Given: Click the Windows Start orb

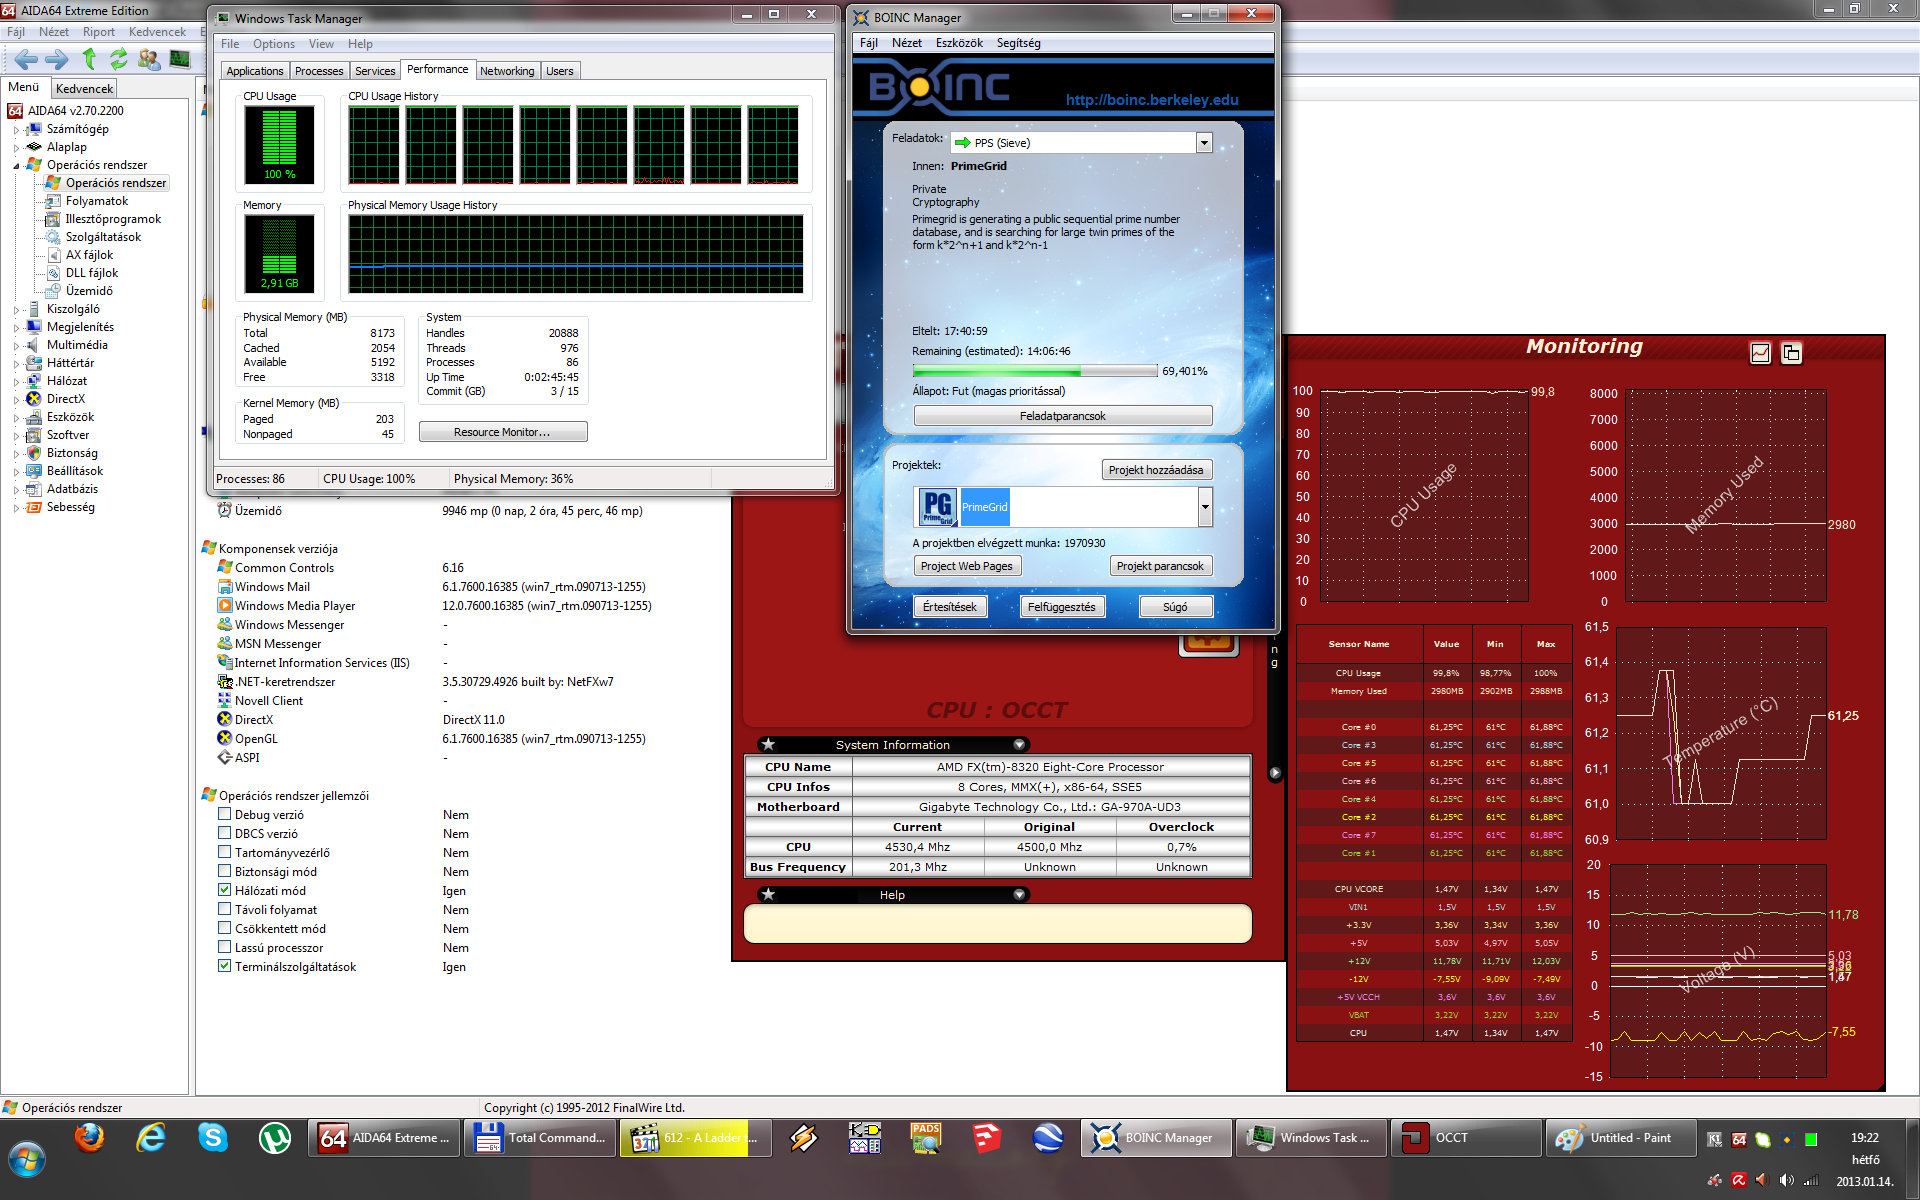Looking at the screenshot, I should pos(27,1161).
